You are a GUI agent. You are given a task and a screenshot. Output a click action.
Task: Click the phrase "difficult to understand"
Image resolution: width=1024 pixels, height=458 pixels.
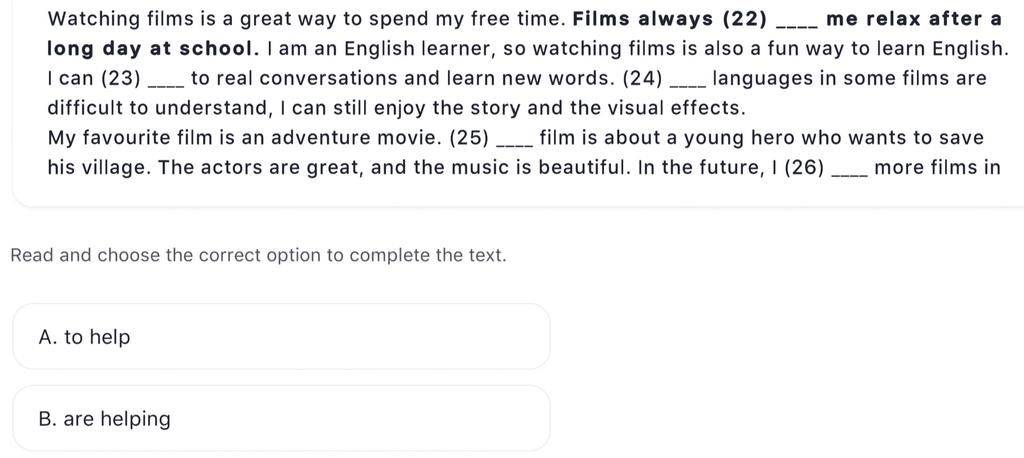pyautogui.click(x=157, y=108)
